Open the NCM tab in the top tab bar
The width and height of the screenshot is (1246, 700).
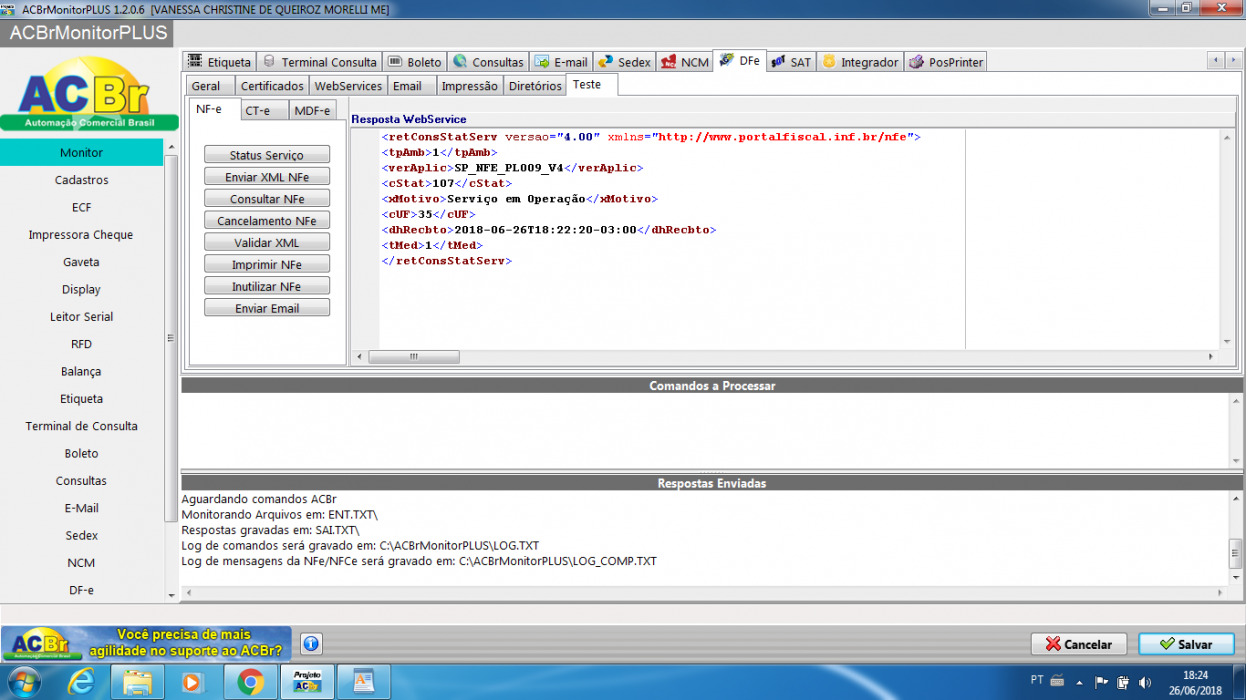pos(685,62)
